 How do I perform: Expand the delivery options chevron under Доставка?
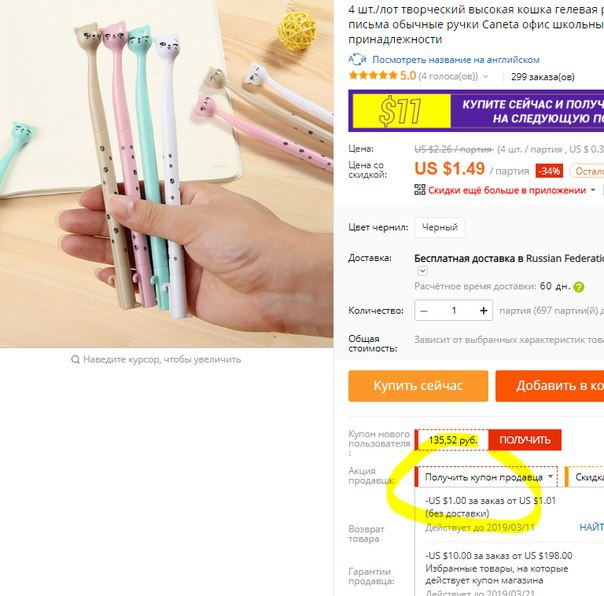pos(423,271)
